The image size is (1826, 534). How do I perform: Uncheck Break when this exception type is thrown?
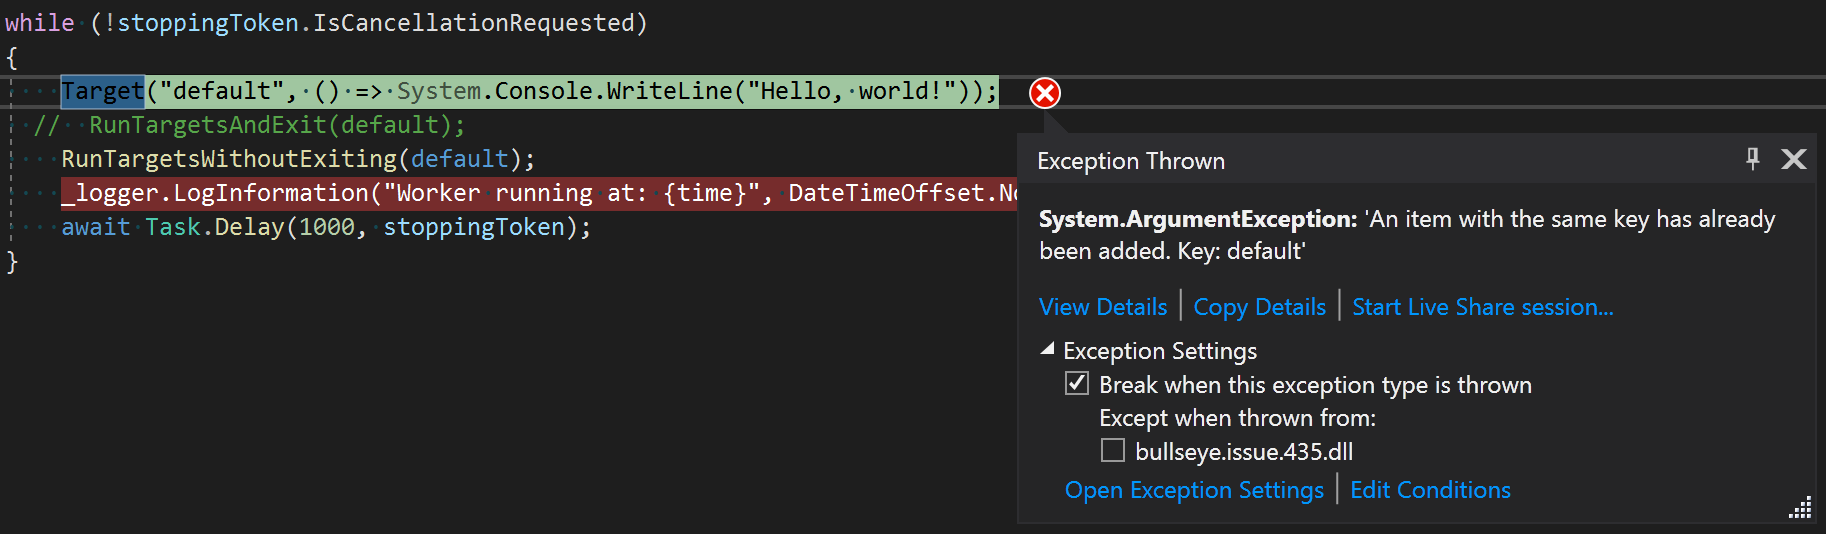[1077, 383]
